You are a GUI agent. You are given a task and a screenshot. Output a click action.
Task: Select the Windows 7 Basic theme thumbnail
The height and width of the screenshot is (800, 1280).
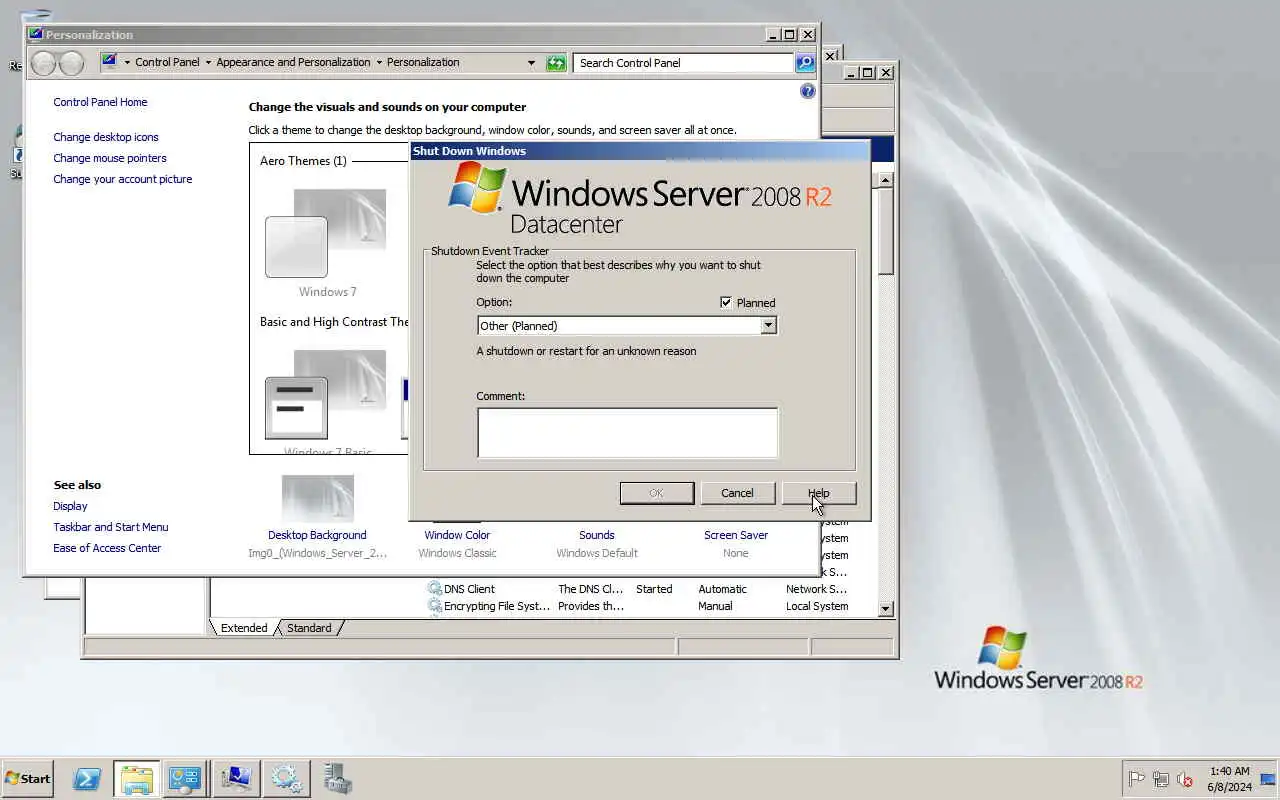[x=326, y=394]
